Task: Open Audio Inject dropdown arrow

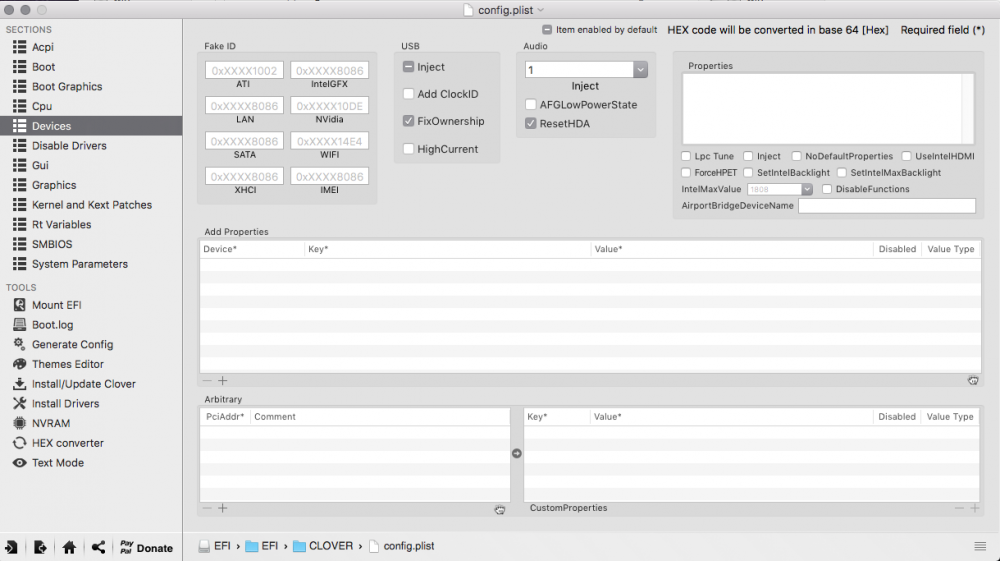Action: click(x=640, y=69)
